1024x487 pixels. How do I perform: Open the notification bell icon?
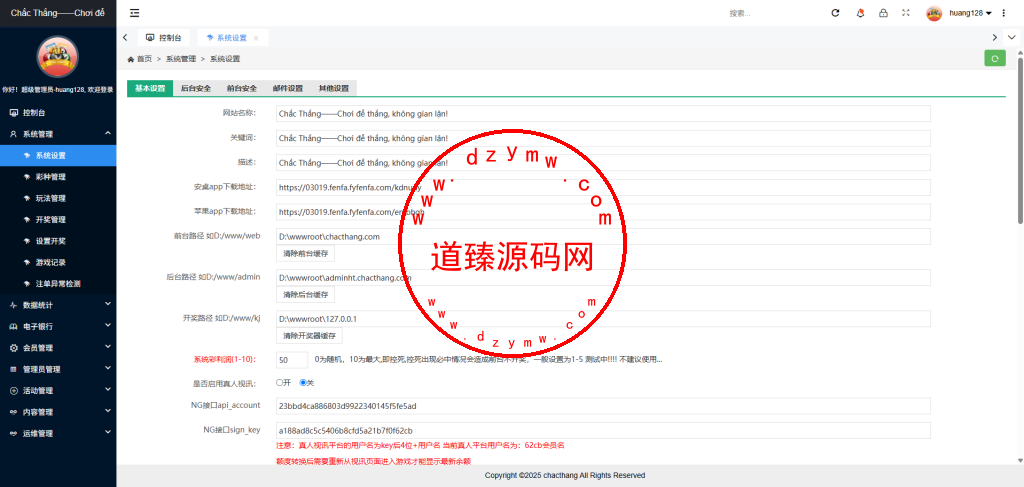[860, 13]
